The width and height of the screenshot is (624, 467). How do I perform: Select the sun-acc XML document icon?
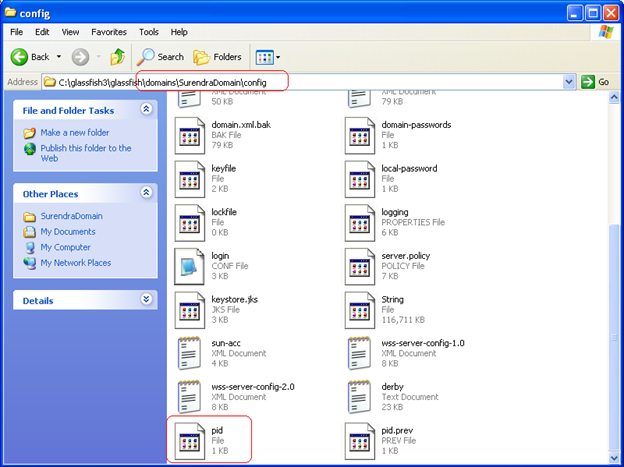(189, 354)
